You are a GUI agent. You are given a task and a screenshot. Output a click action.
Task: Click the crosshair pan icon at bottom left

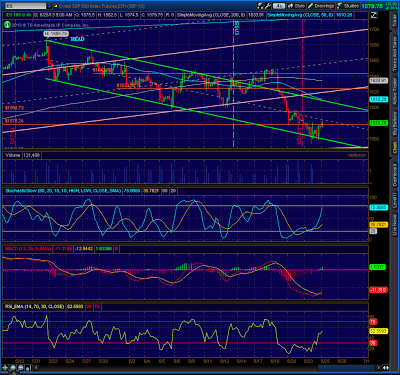coord(6,368)
